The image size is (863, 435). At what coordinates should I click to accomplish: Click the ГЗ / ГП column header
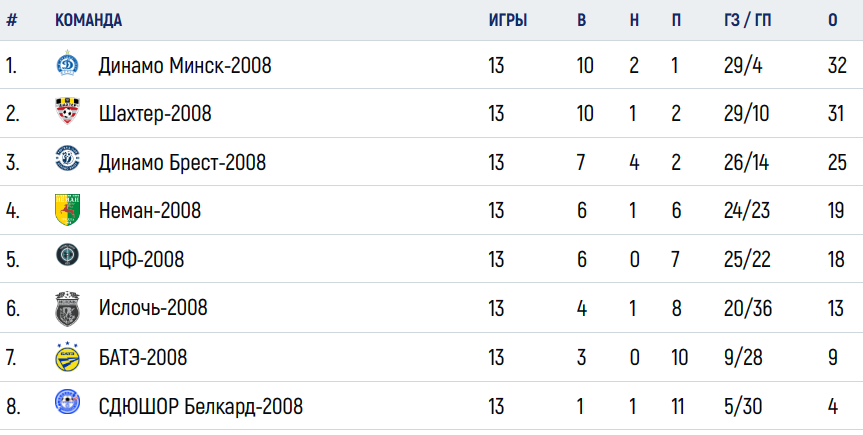747,20
